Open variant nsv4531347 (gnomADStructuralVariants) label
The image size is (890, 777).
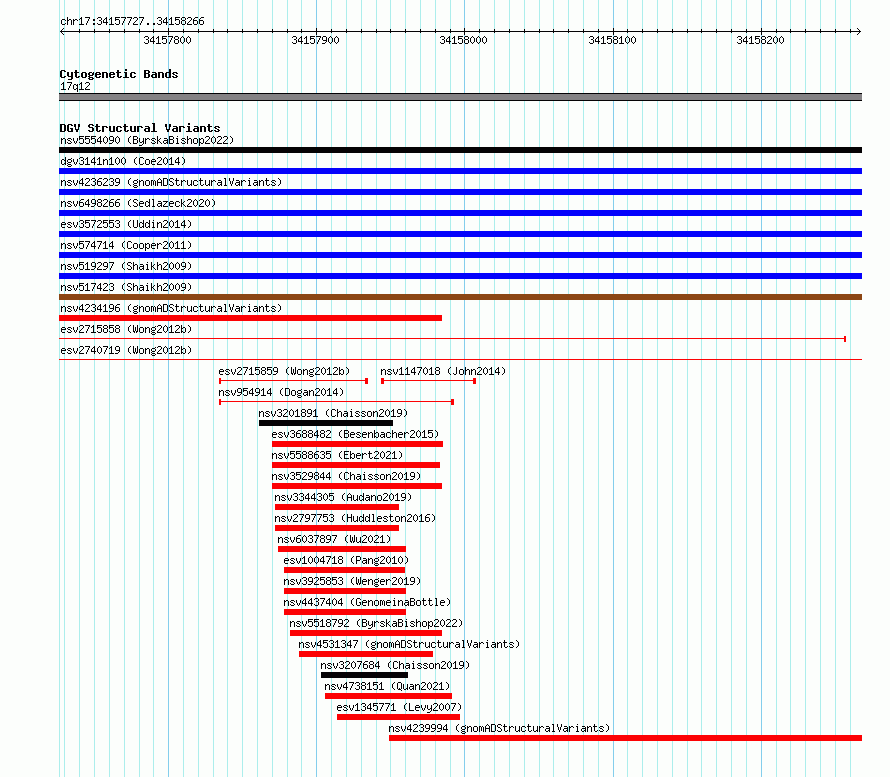click(x=409, y=644)
